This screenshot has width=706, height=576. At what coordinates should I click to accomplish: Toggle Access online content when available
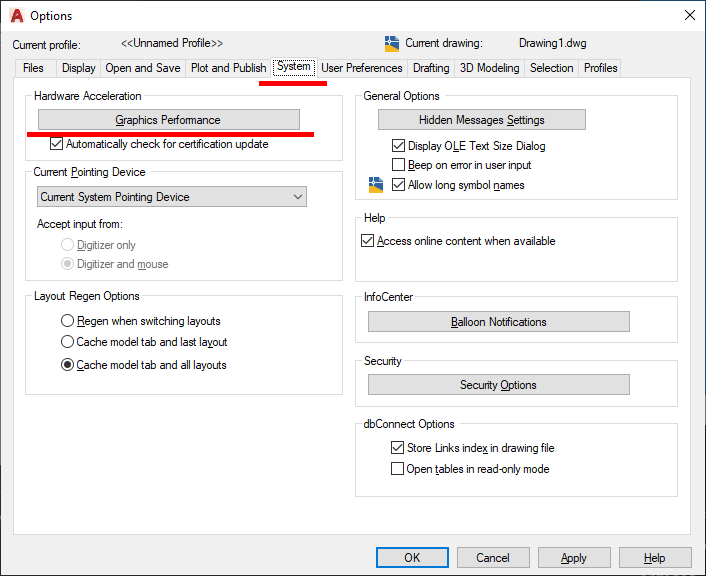click(367, 241)
